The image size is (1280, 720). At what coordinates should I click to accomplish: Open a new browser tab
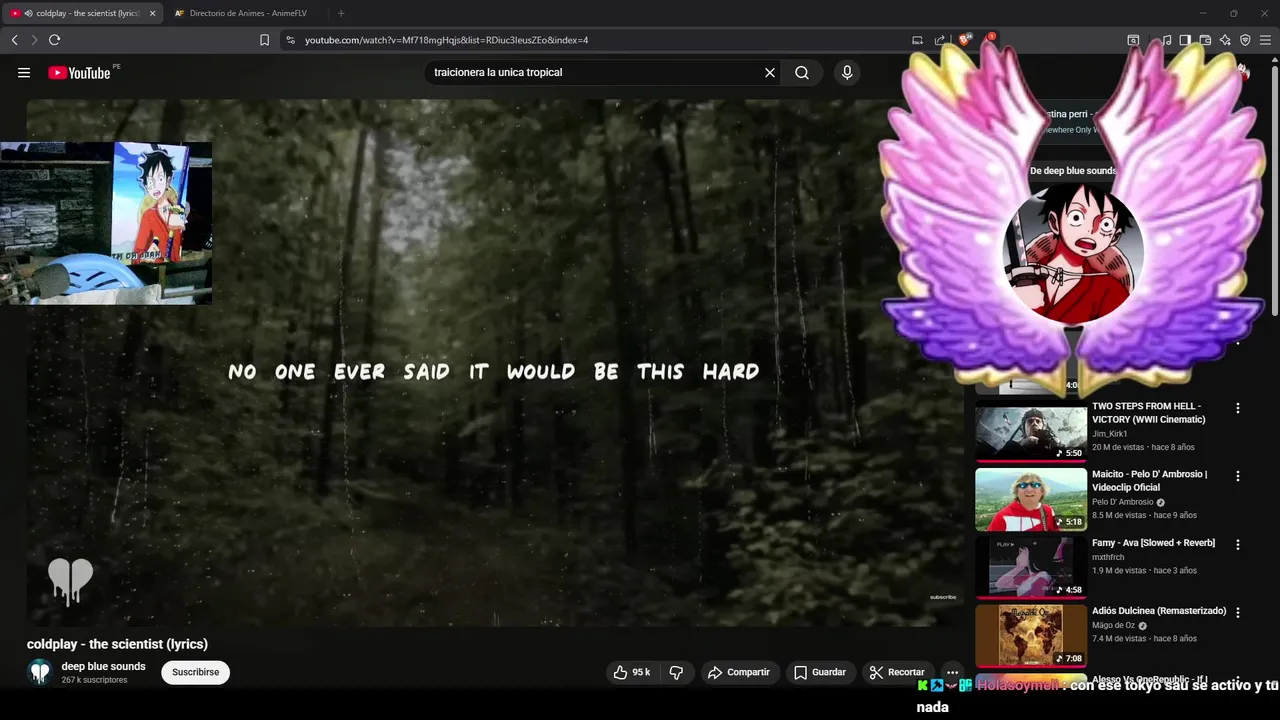tap(341, 13)
